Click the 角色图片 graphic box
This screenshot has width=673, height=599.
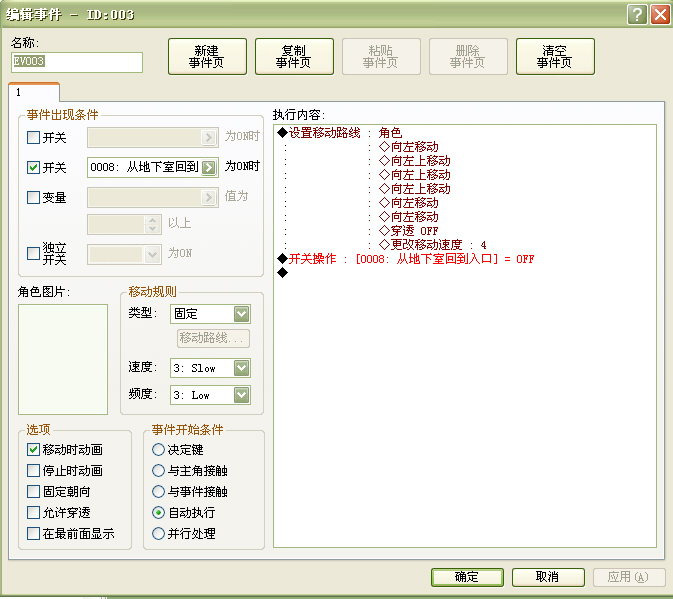click(63, 360)
